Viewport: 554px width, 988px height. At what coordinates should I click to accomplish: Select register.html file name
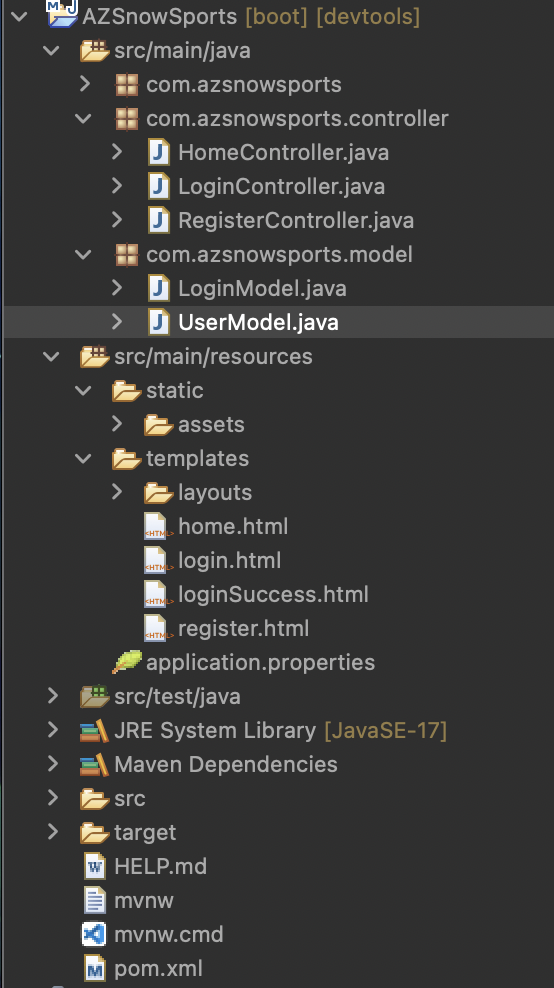pos(244,629)
